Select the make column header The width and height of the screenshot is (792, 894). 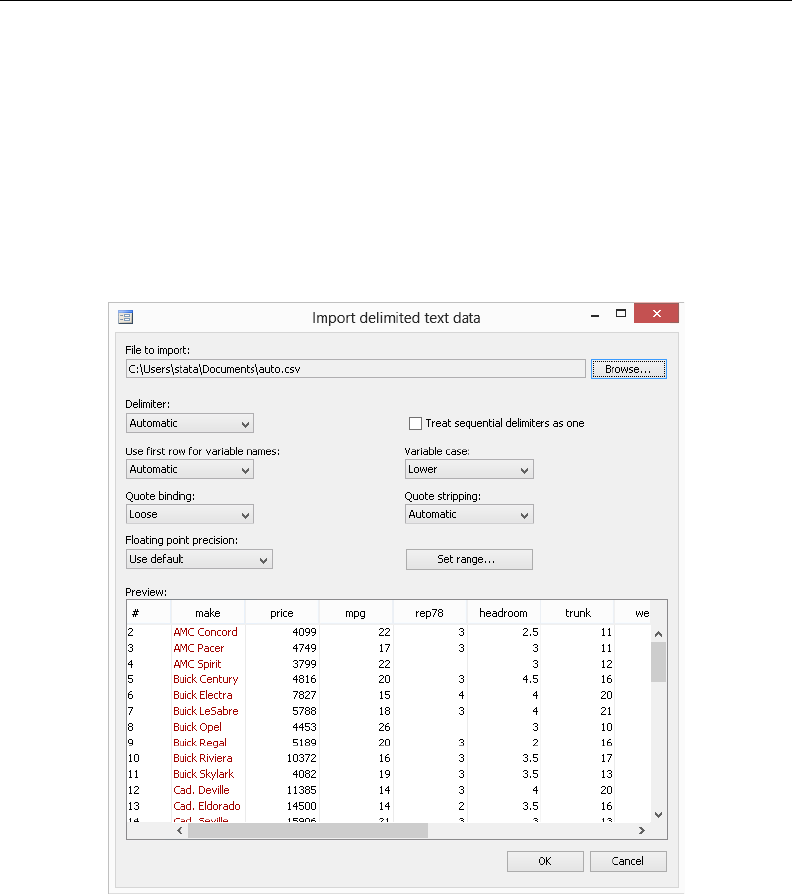click(208, 613)
